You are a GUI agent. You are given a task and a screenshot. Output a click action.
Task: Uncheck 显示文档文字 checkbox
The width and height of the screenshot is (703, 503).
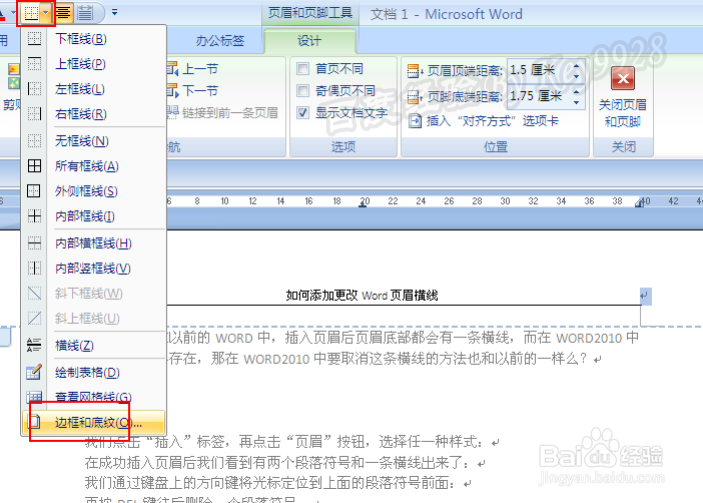[x=303, y=112]
